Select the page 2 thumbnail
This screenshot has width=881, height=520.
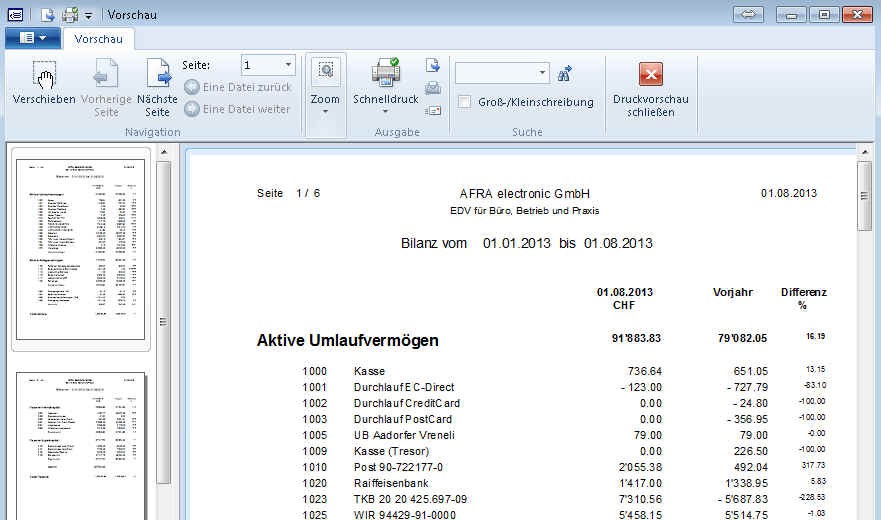[x=80, y=446]
